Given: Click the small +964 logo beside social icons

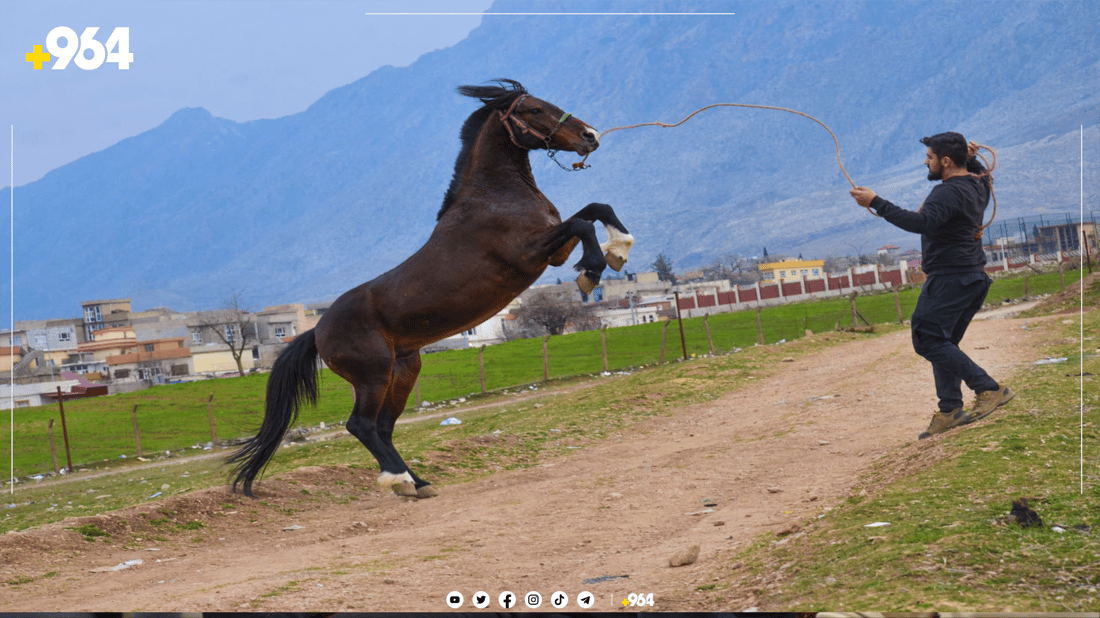Looking at the screenshot, I should pyautogui.click(x=638, y=600).
